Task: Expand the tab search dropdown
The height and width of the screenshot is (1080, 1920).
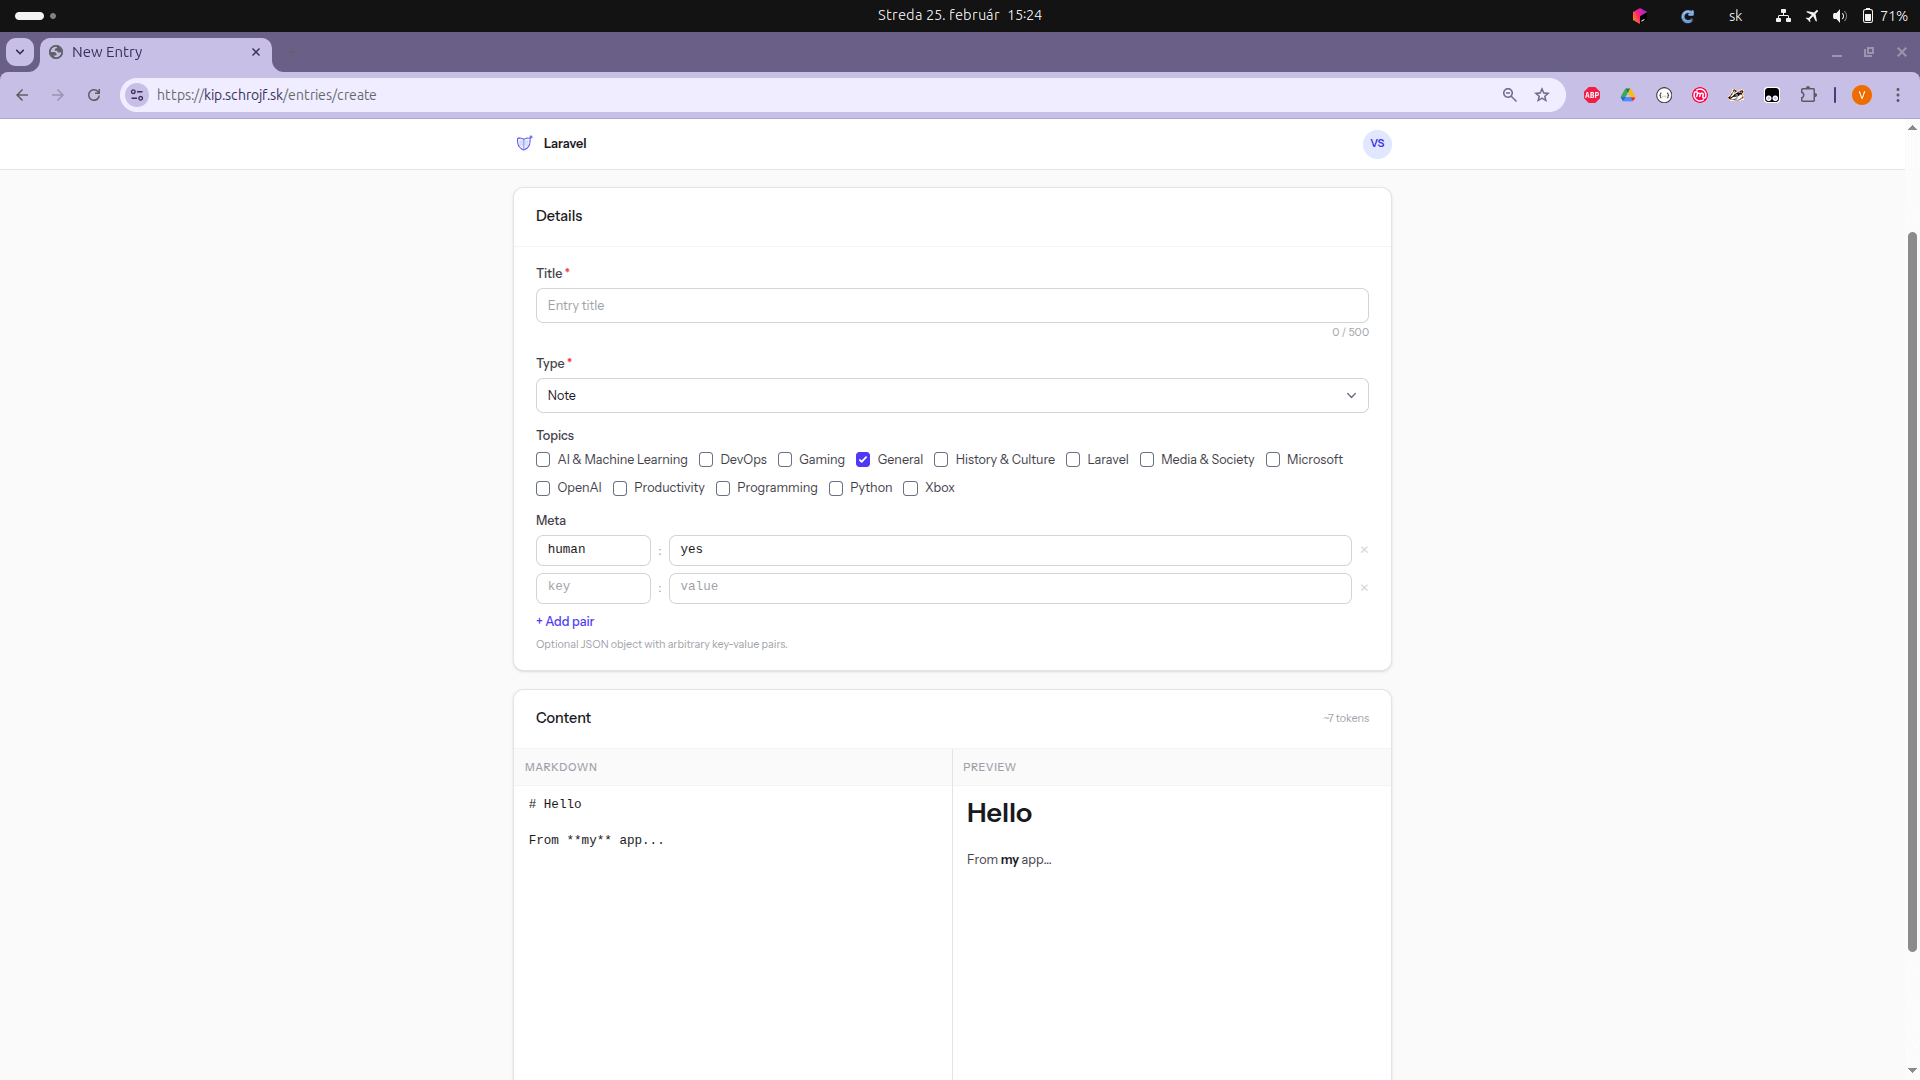Action: click(x=20, y=52)
